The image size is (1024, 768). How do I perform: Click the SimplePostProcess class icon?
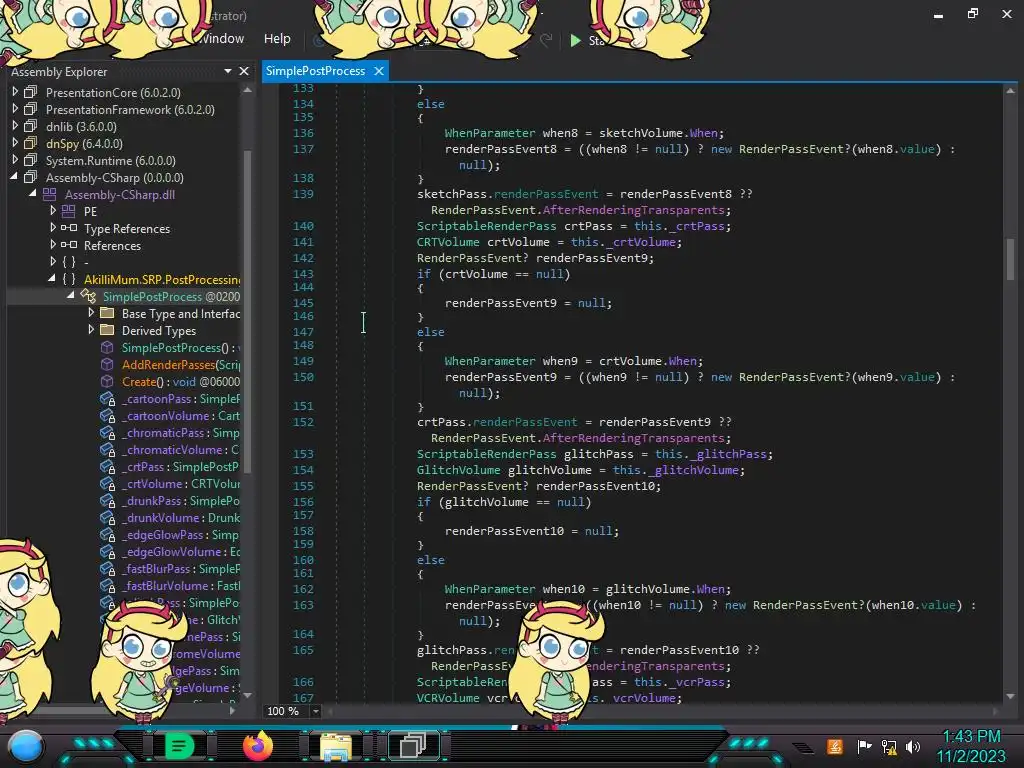click(88, 296)
